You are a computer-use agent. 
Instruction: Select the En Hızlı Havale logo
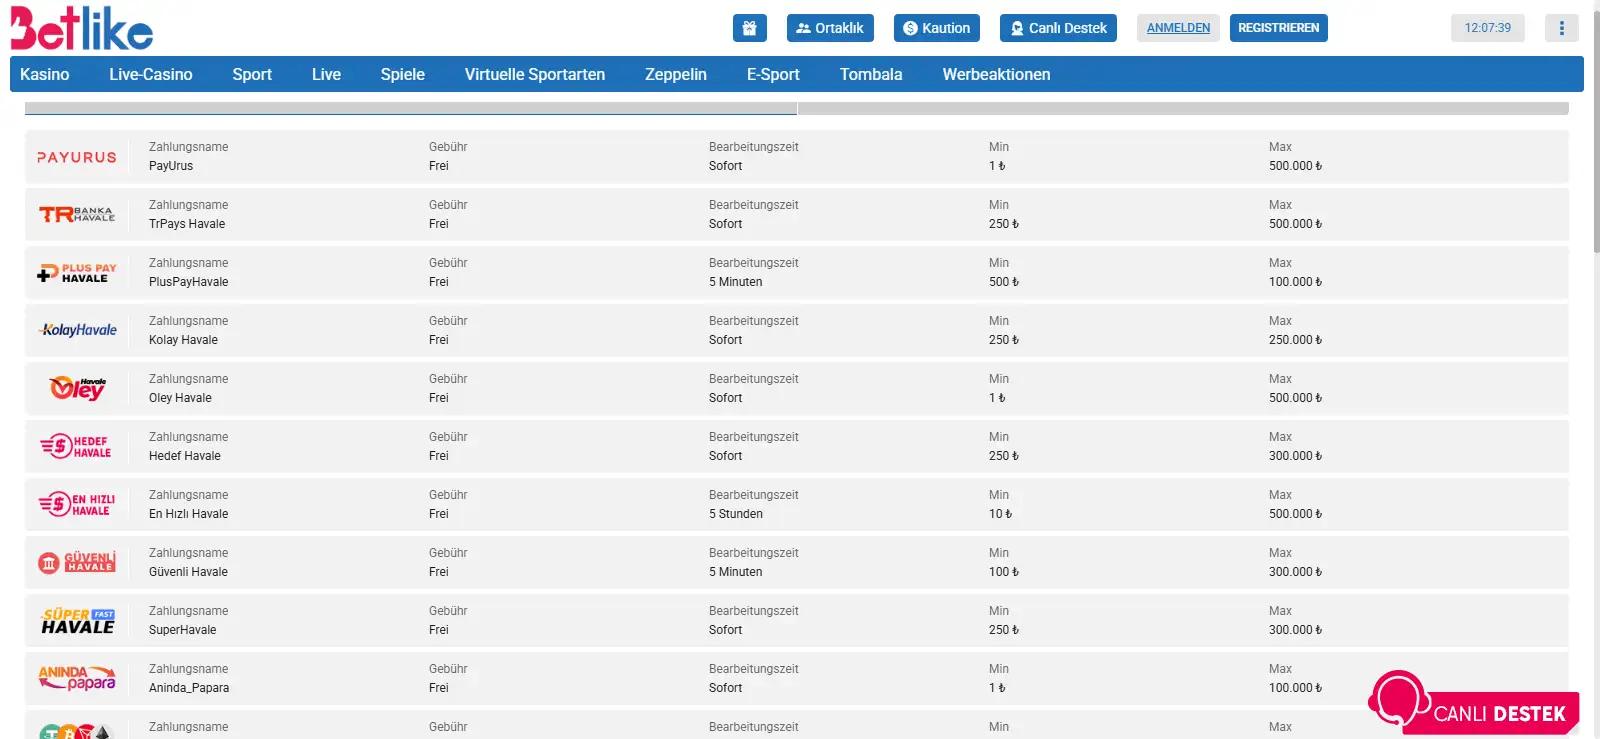click(x=77, y=504)
